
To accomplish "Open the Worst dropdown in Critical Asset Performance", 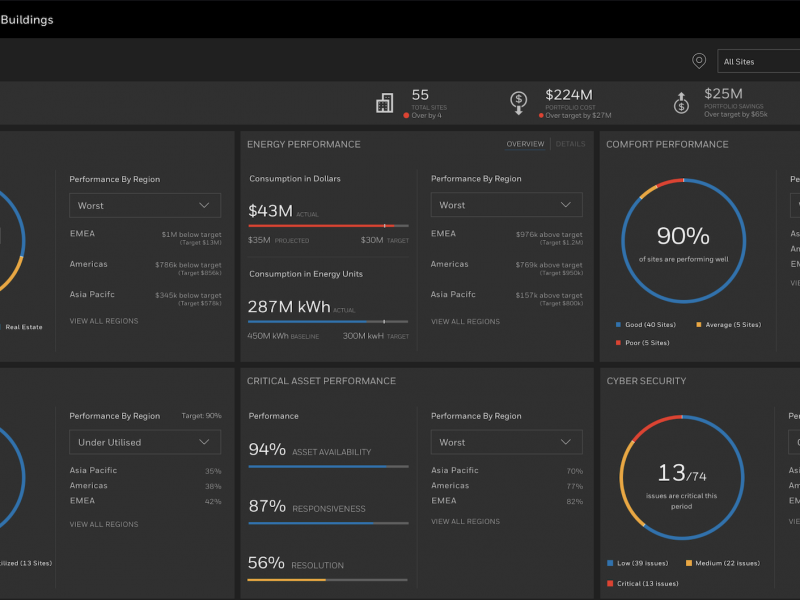I will coord(506,441).
